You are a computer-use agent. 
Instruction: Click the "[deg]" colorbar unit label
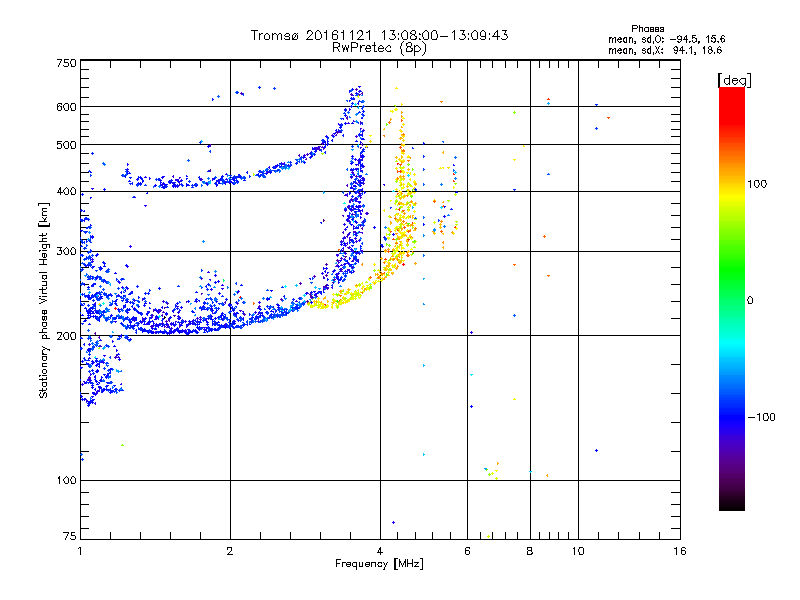pyautogui.click(x=734, y=80)
